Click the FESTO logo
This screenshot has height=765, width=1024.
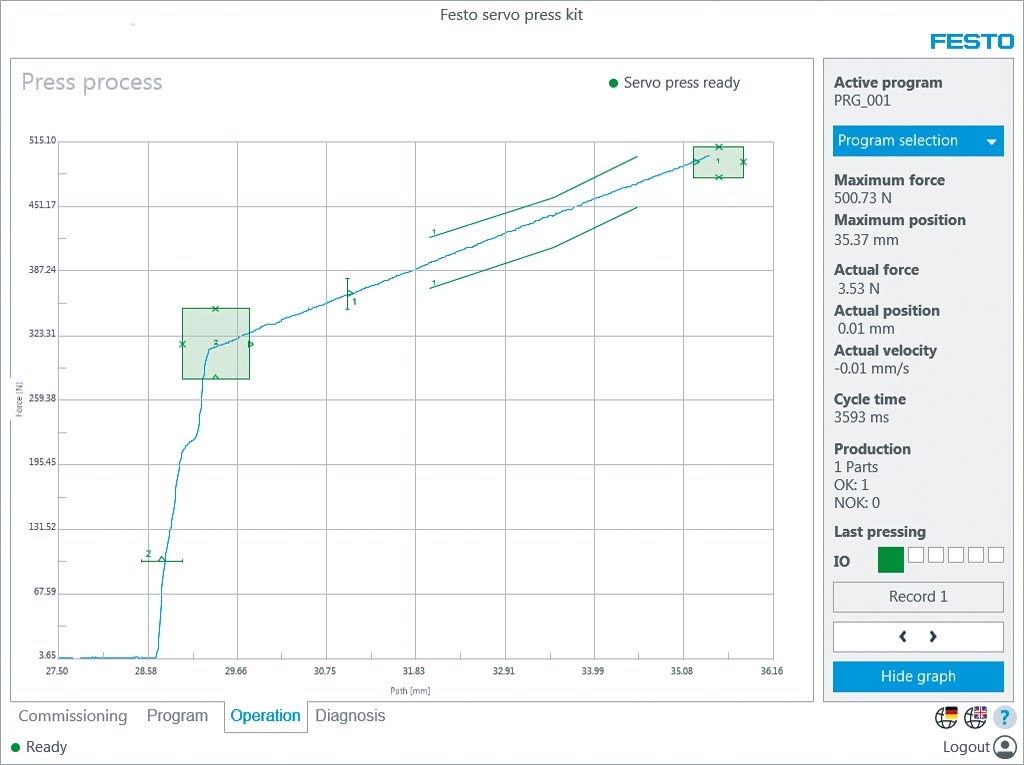[x=972, y=42]
